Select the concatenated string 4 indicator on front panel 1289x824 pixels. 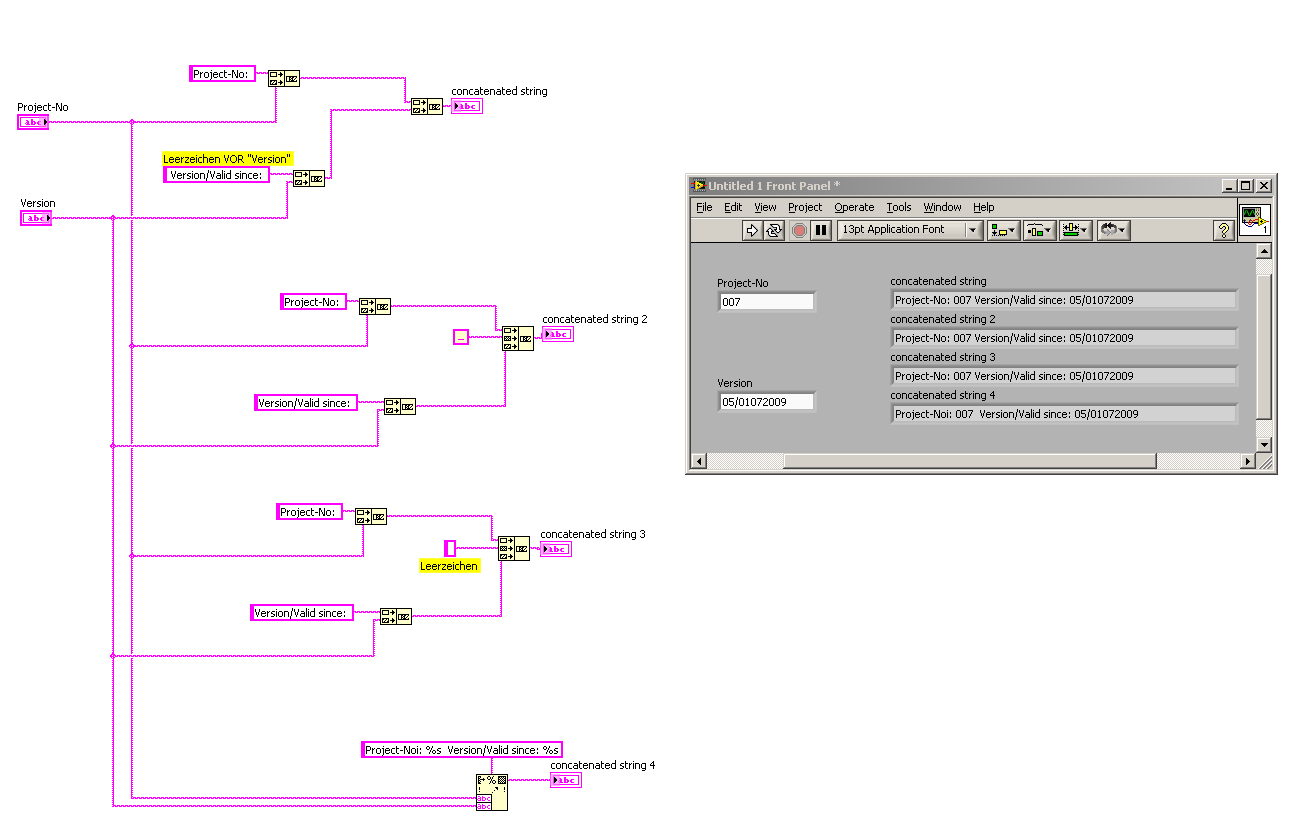[x=1064, y=414]
